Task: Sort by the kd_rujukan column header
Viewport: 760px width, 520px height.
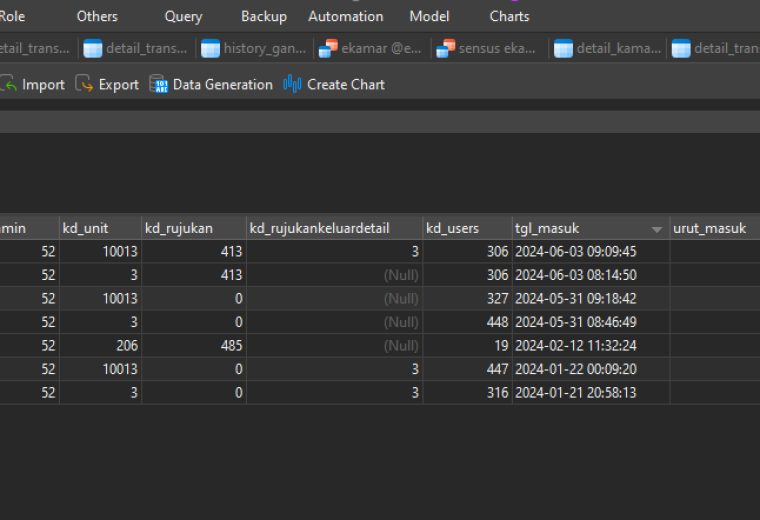Action: (194, 228)
